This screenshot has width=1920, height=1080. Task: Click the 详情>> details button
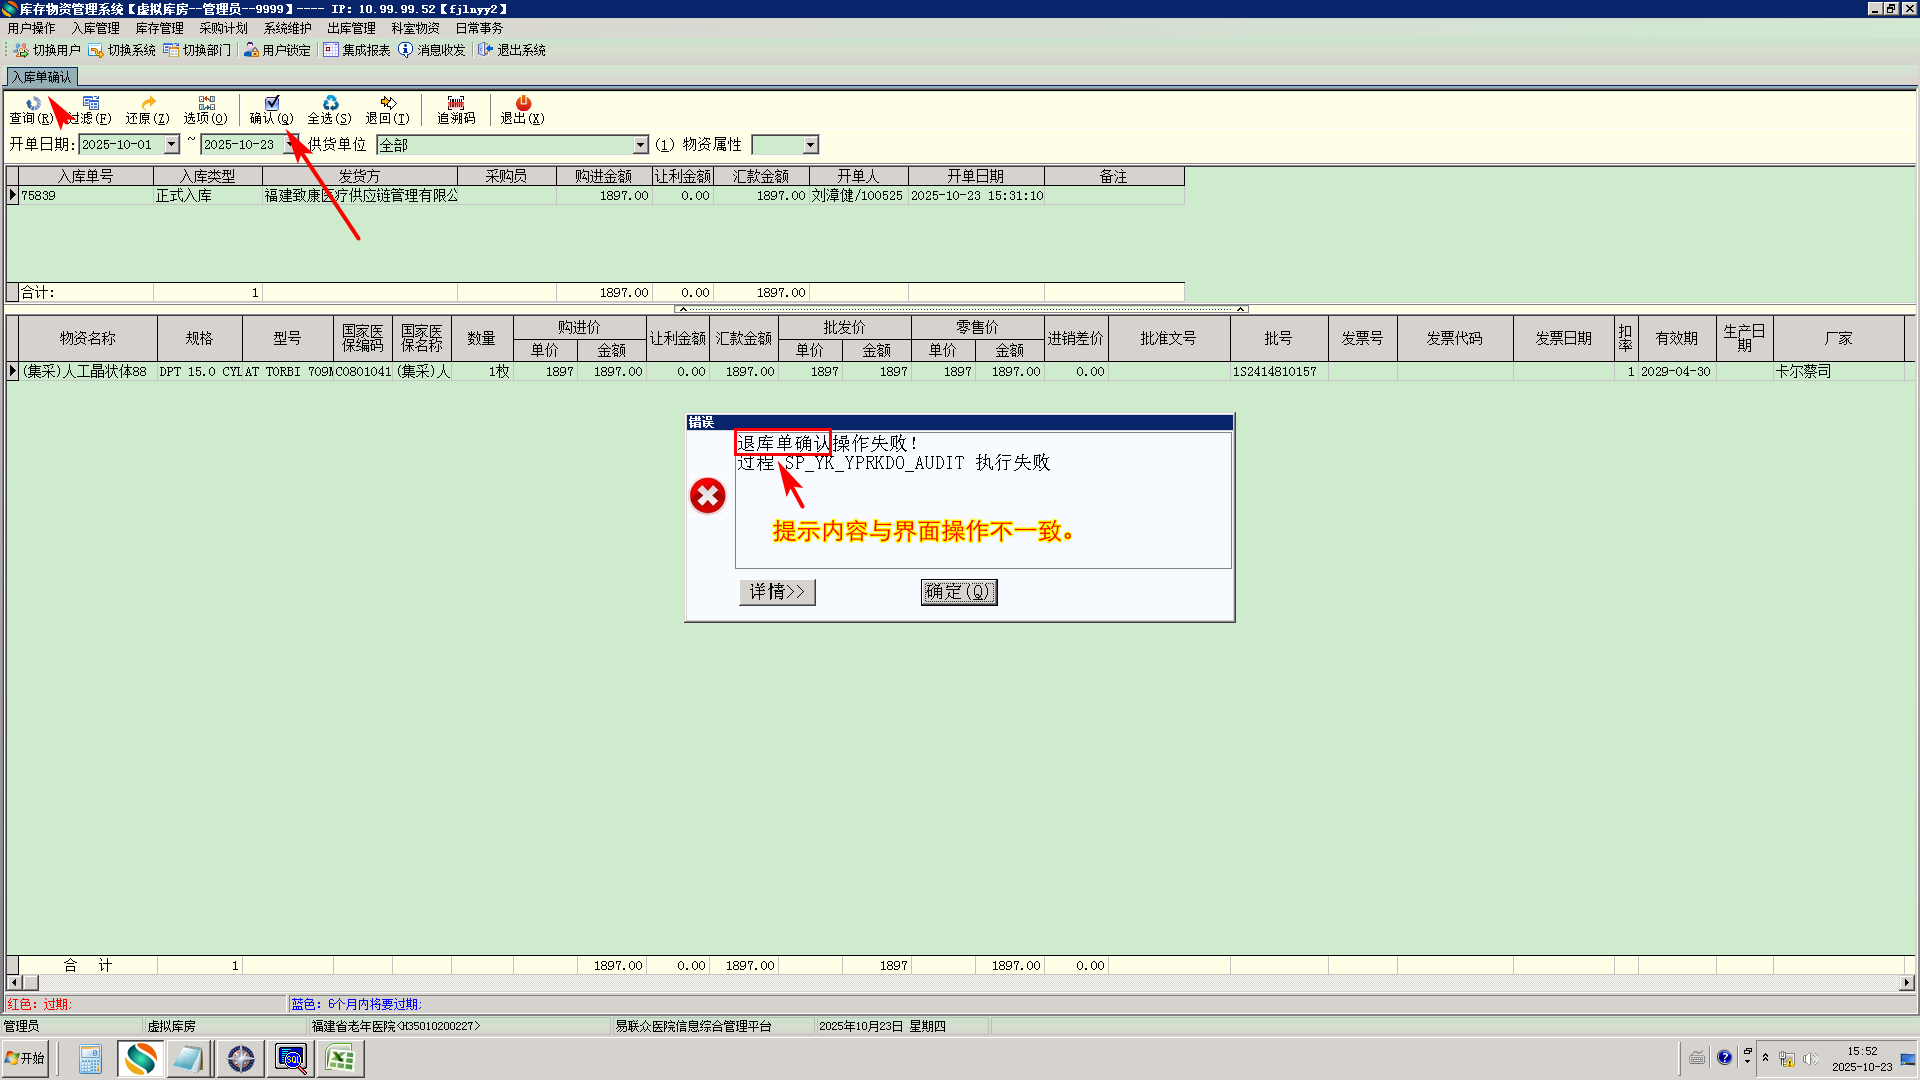777,592
